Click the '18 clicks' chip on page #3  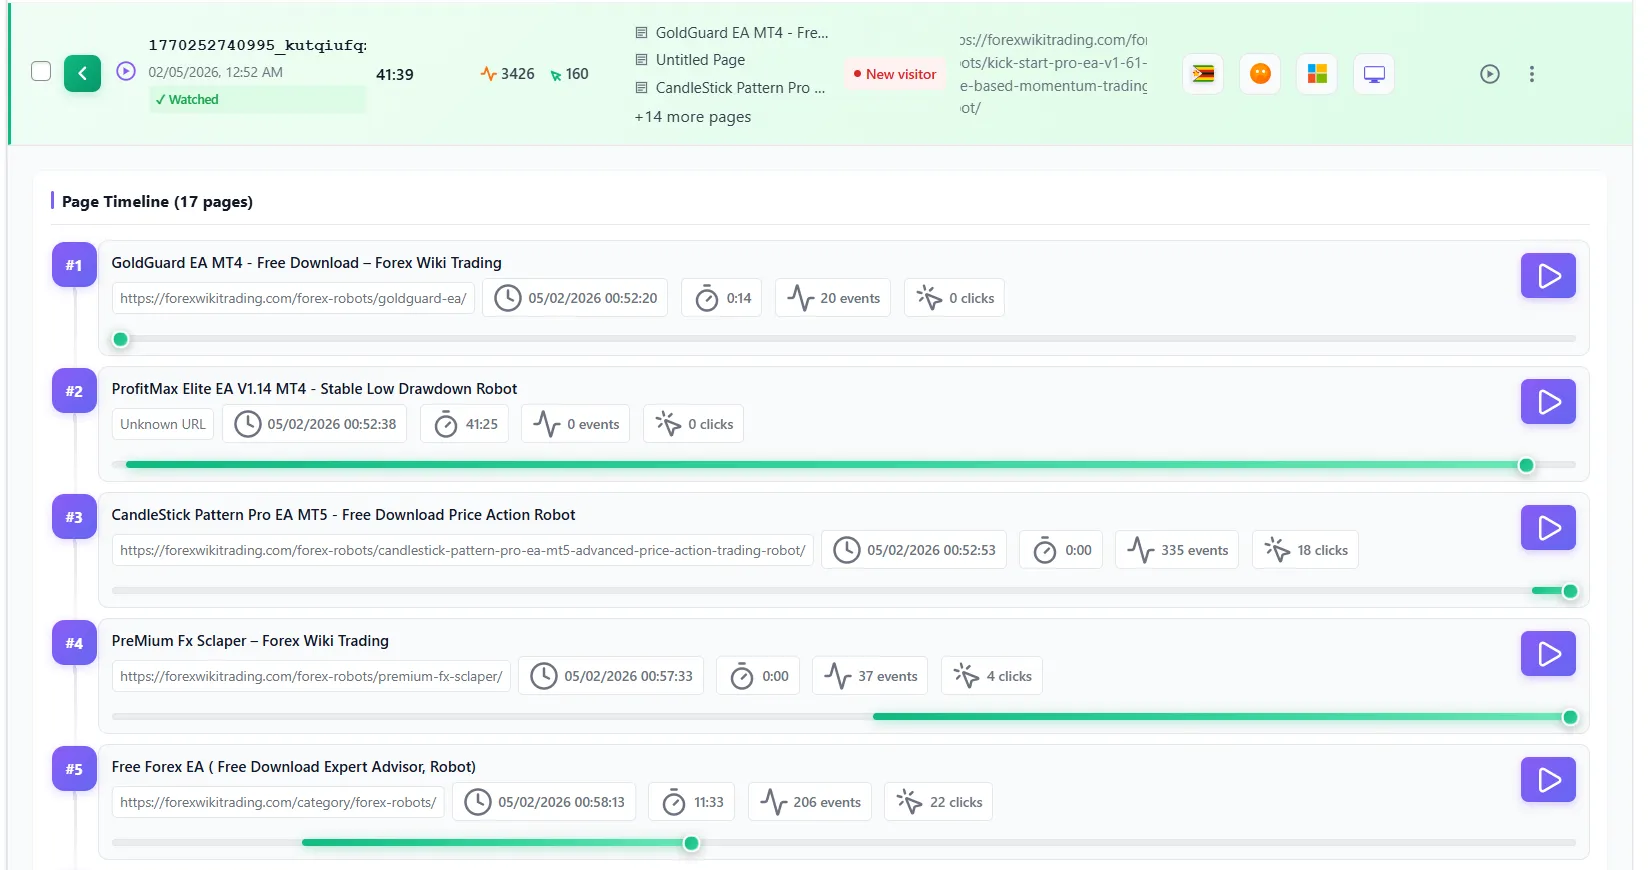point(1306,550)
